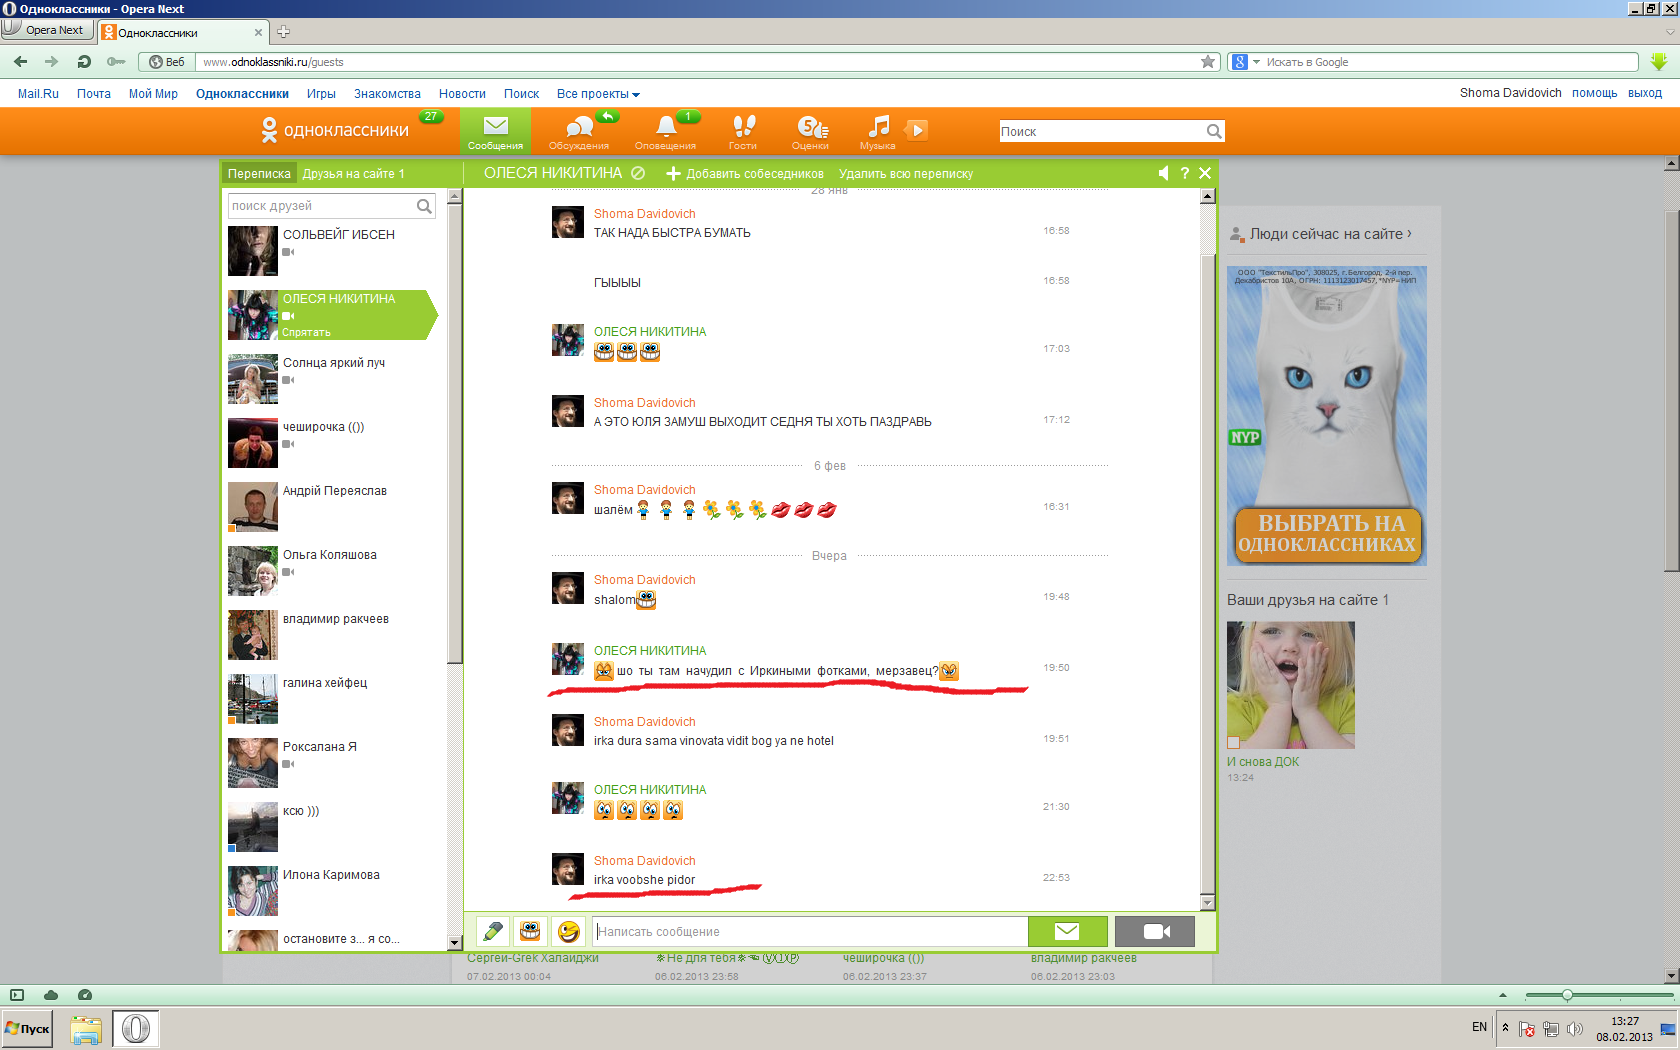Open Сообщения messages icon in orange bar

coord(495,131)
